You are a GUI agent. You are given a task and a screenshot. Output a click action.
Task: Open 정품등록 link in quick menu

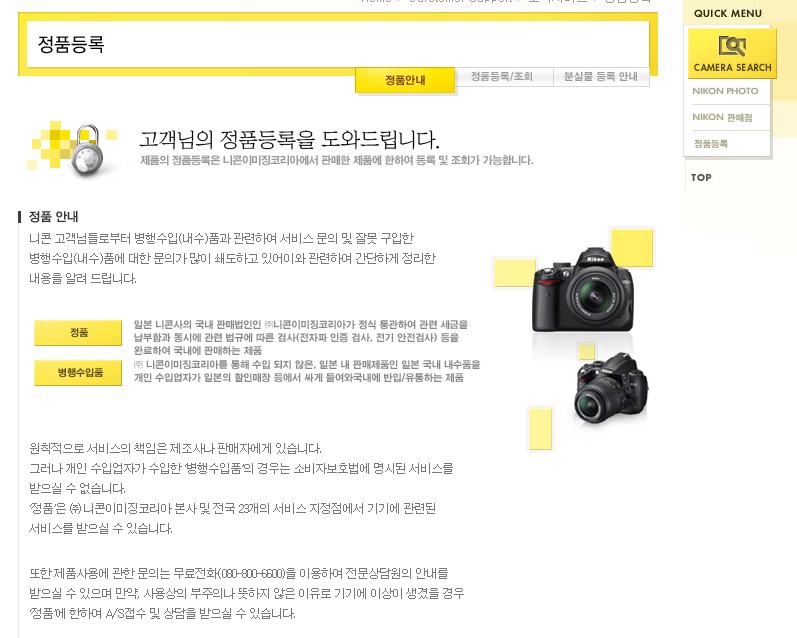(711, 144)
